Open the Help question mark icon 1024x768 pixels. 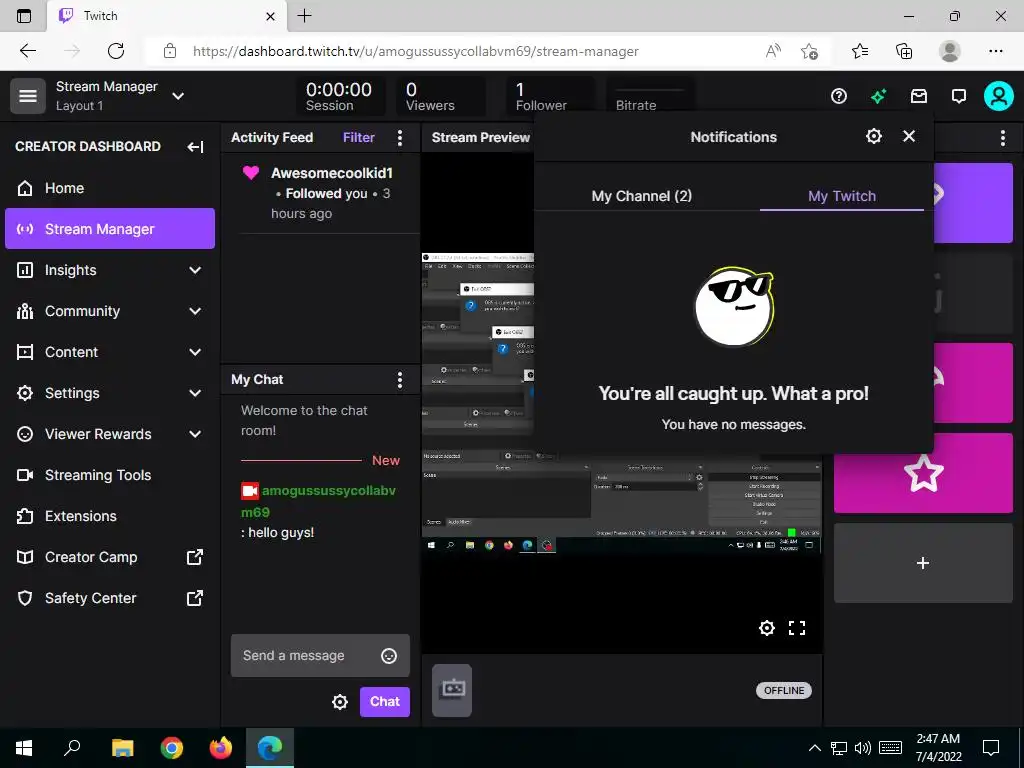pyautogui.click(x=839, y=97)
